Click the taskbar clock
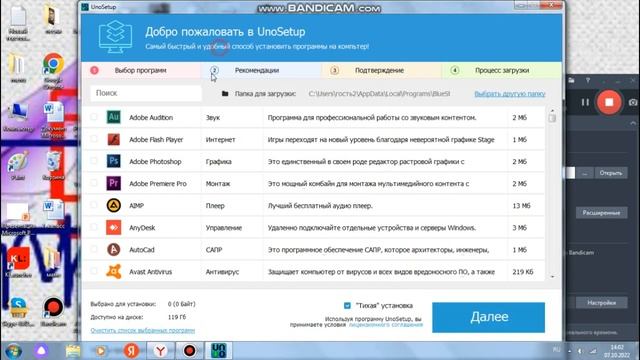640x360 pixels. (617, 351)
